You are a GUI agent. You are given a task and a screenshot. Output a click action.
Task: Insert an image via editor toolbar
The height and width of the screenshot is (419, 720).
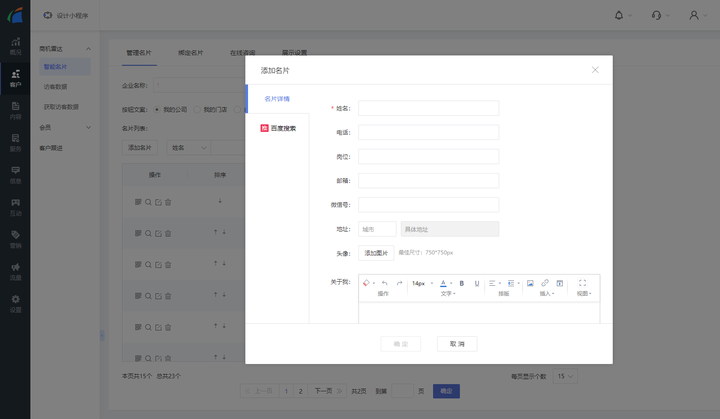(x=530, y=283)
